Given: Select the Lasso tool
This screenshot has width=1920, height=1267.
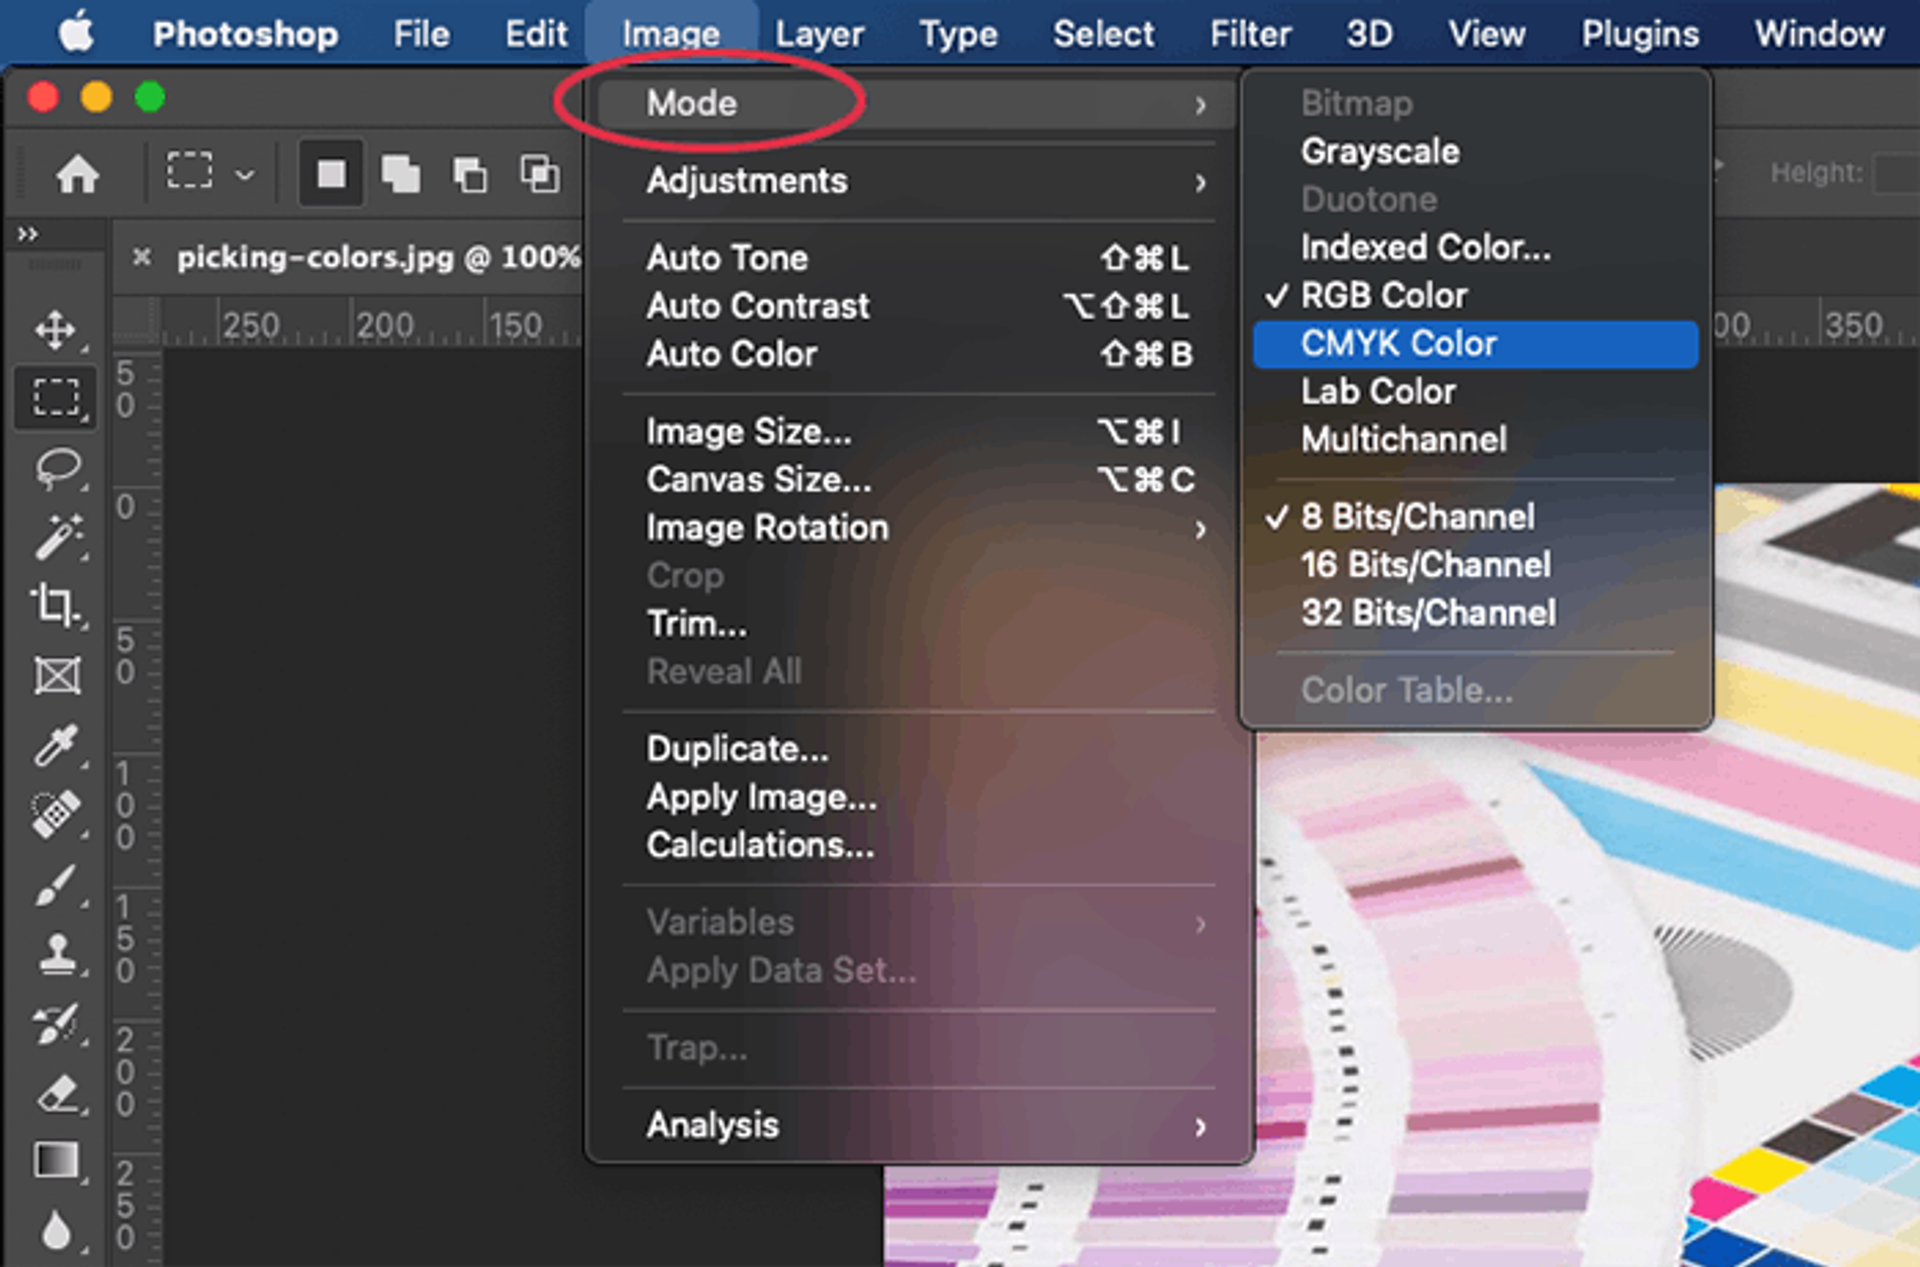Looking at the screenshot, I should pyautogui.click(x=57, y=466).
